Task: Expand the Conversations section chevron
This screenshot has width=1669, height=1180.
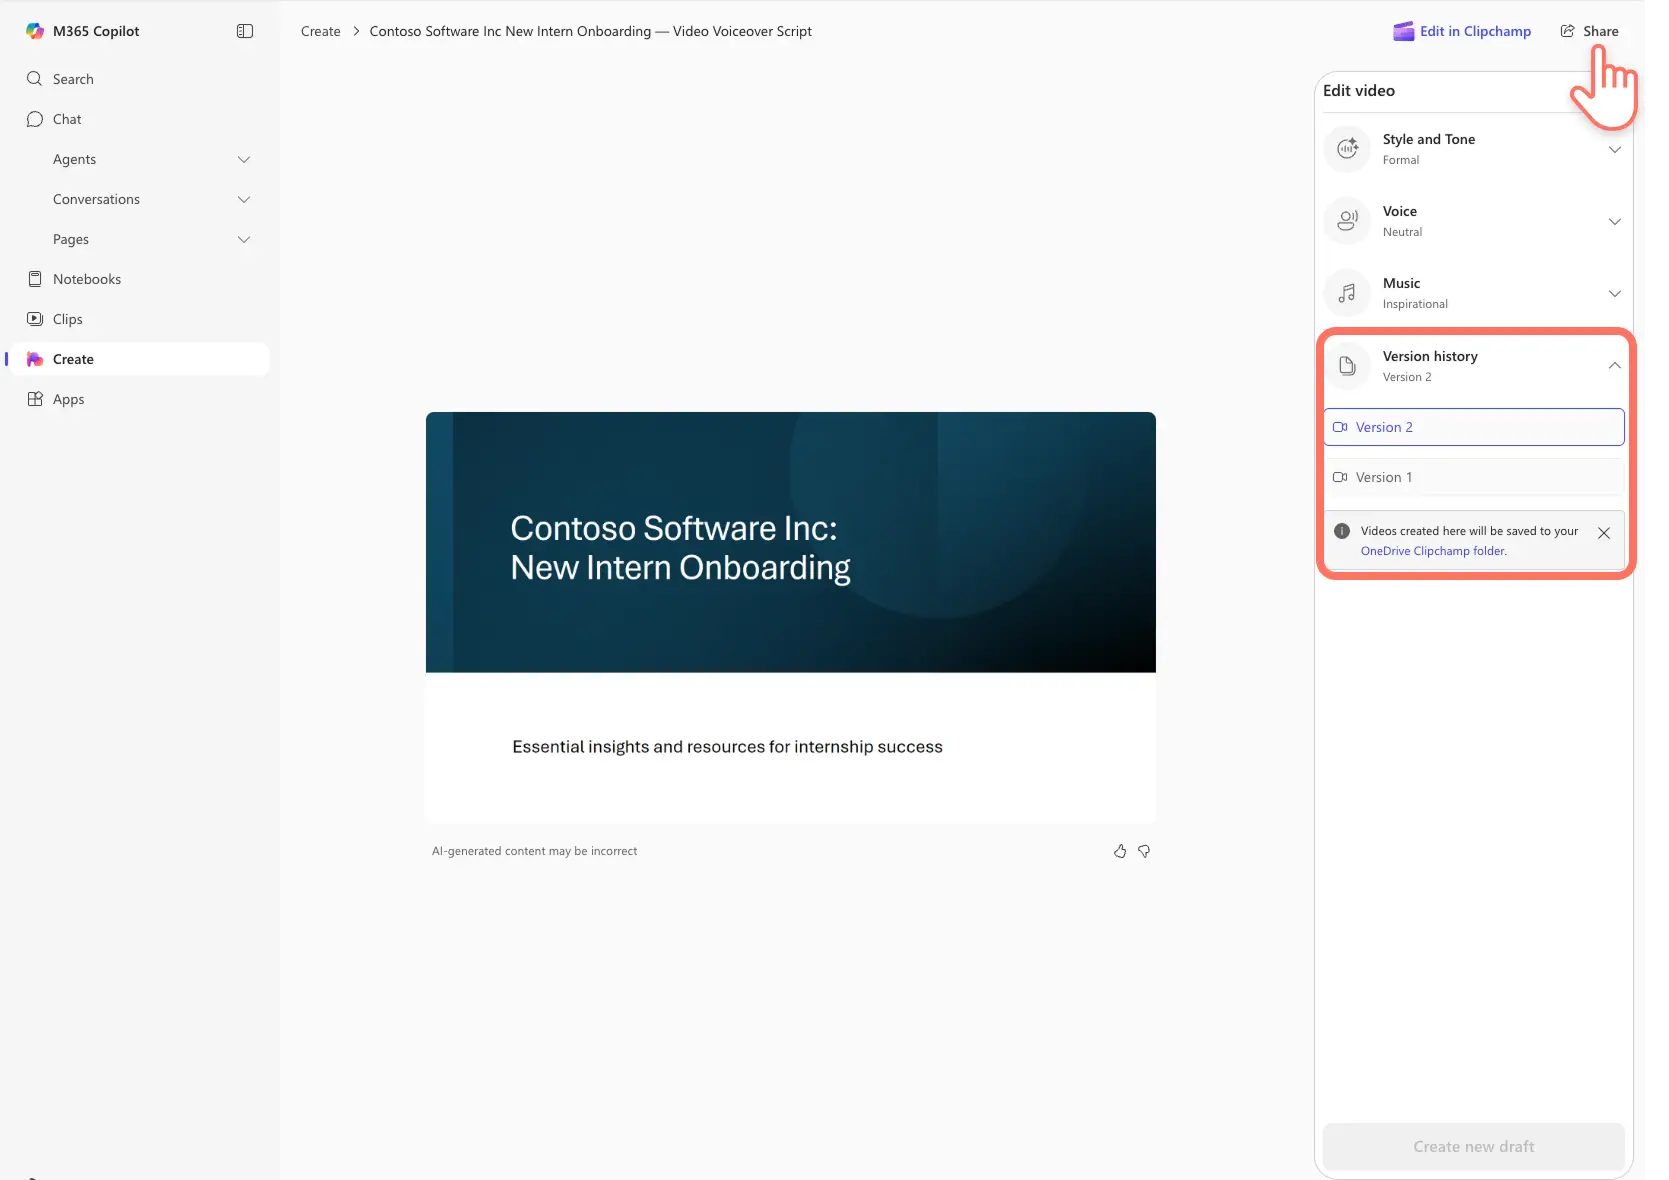Action: click(x=244, y=199)
